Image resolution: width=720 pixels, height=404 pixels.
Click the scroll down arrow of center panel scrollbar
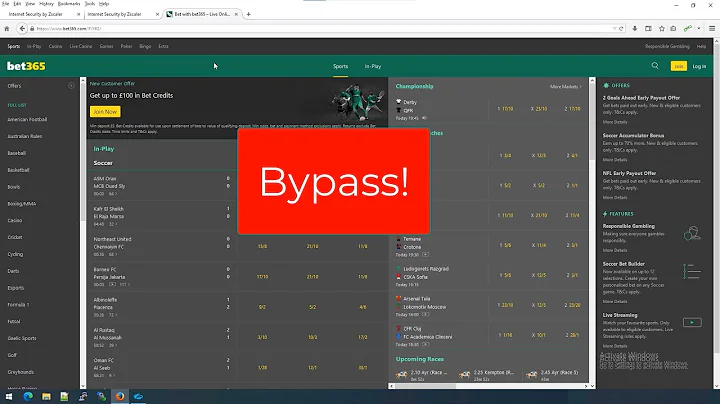click(592, 386)
